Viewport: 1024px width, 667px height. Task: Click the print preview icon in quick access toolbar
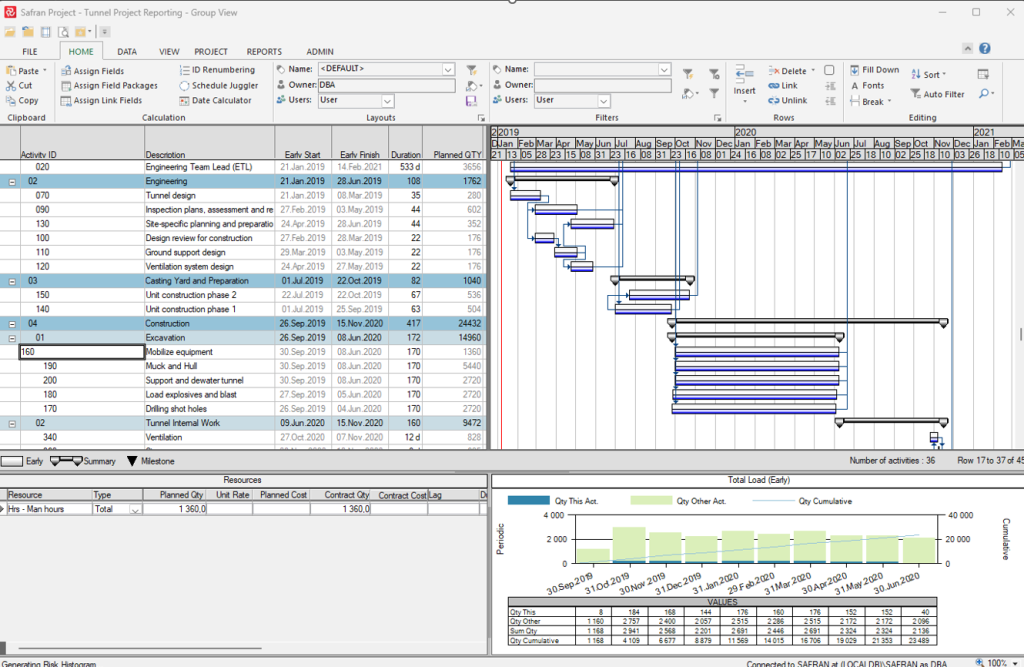pos(63,32)
